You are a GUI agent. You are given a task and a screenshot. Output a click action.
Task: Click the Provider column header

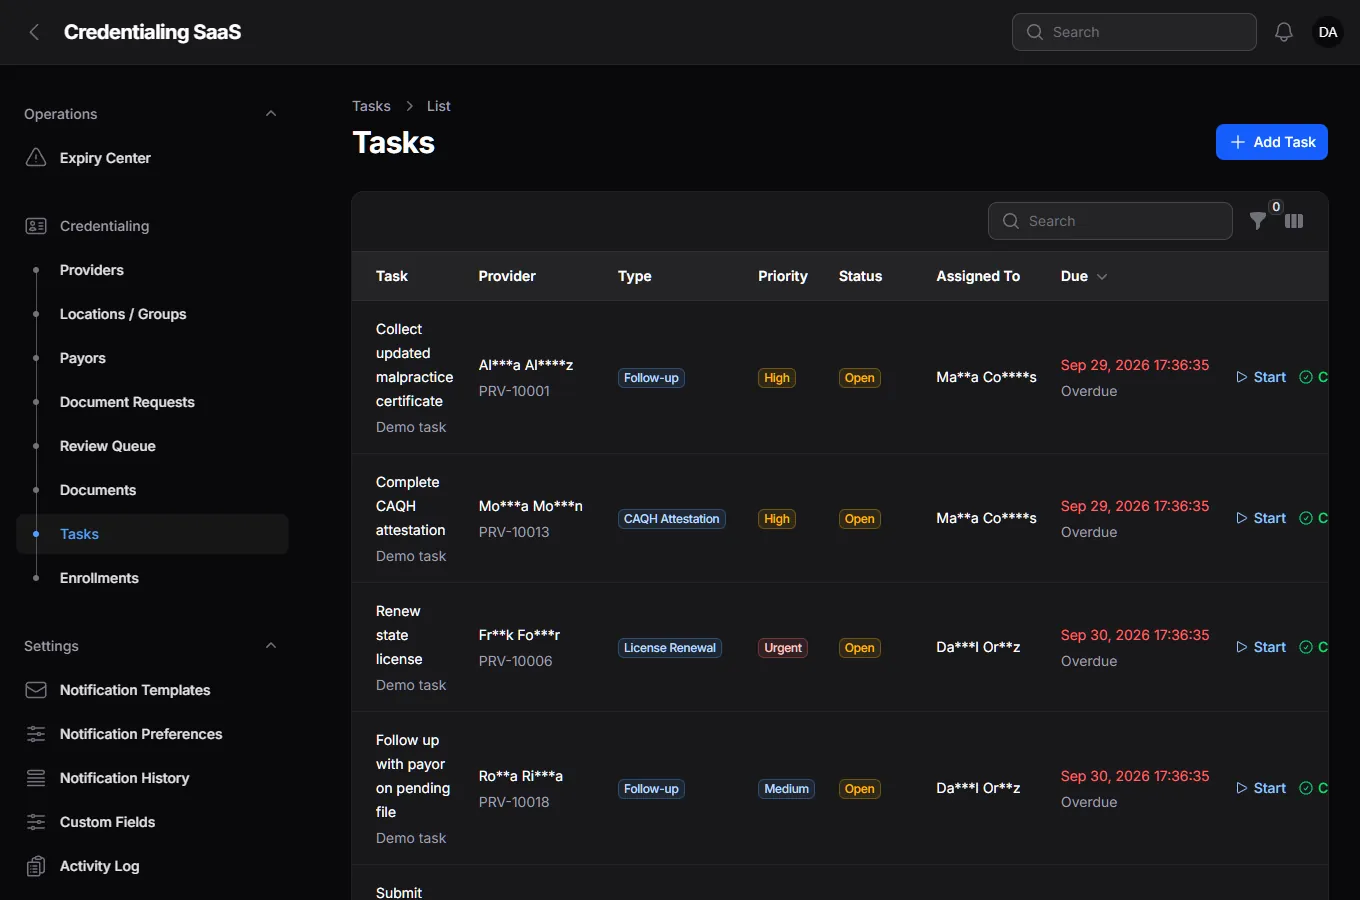click(507, 276)
